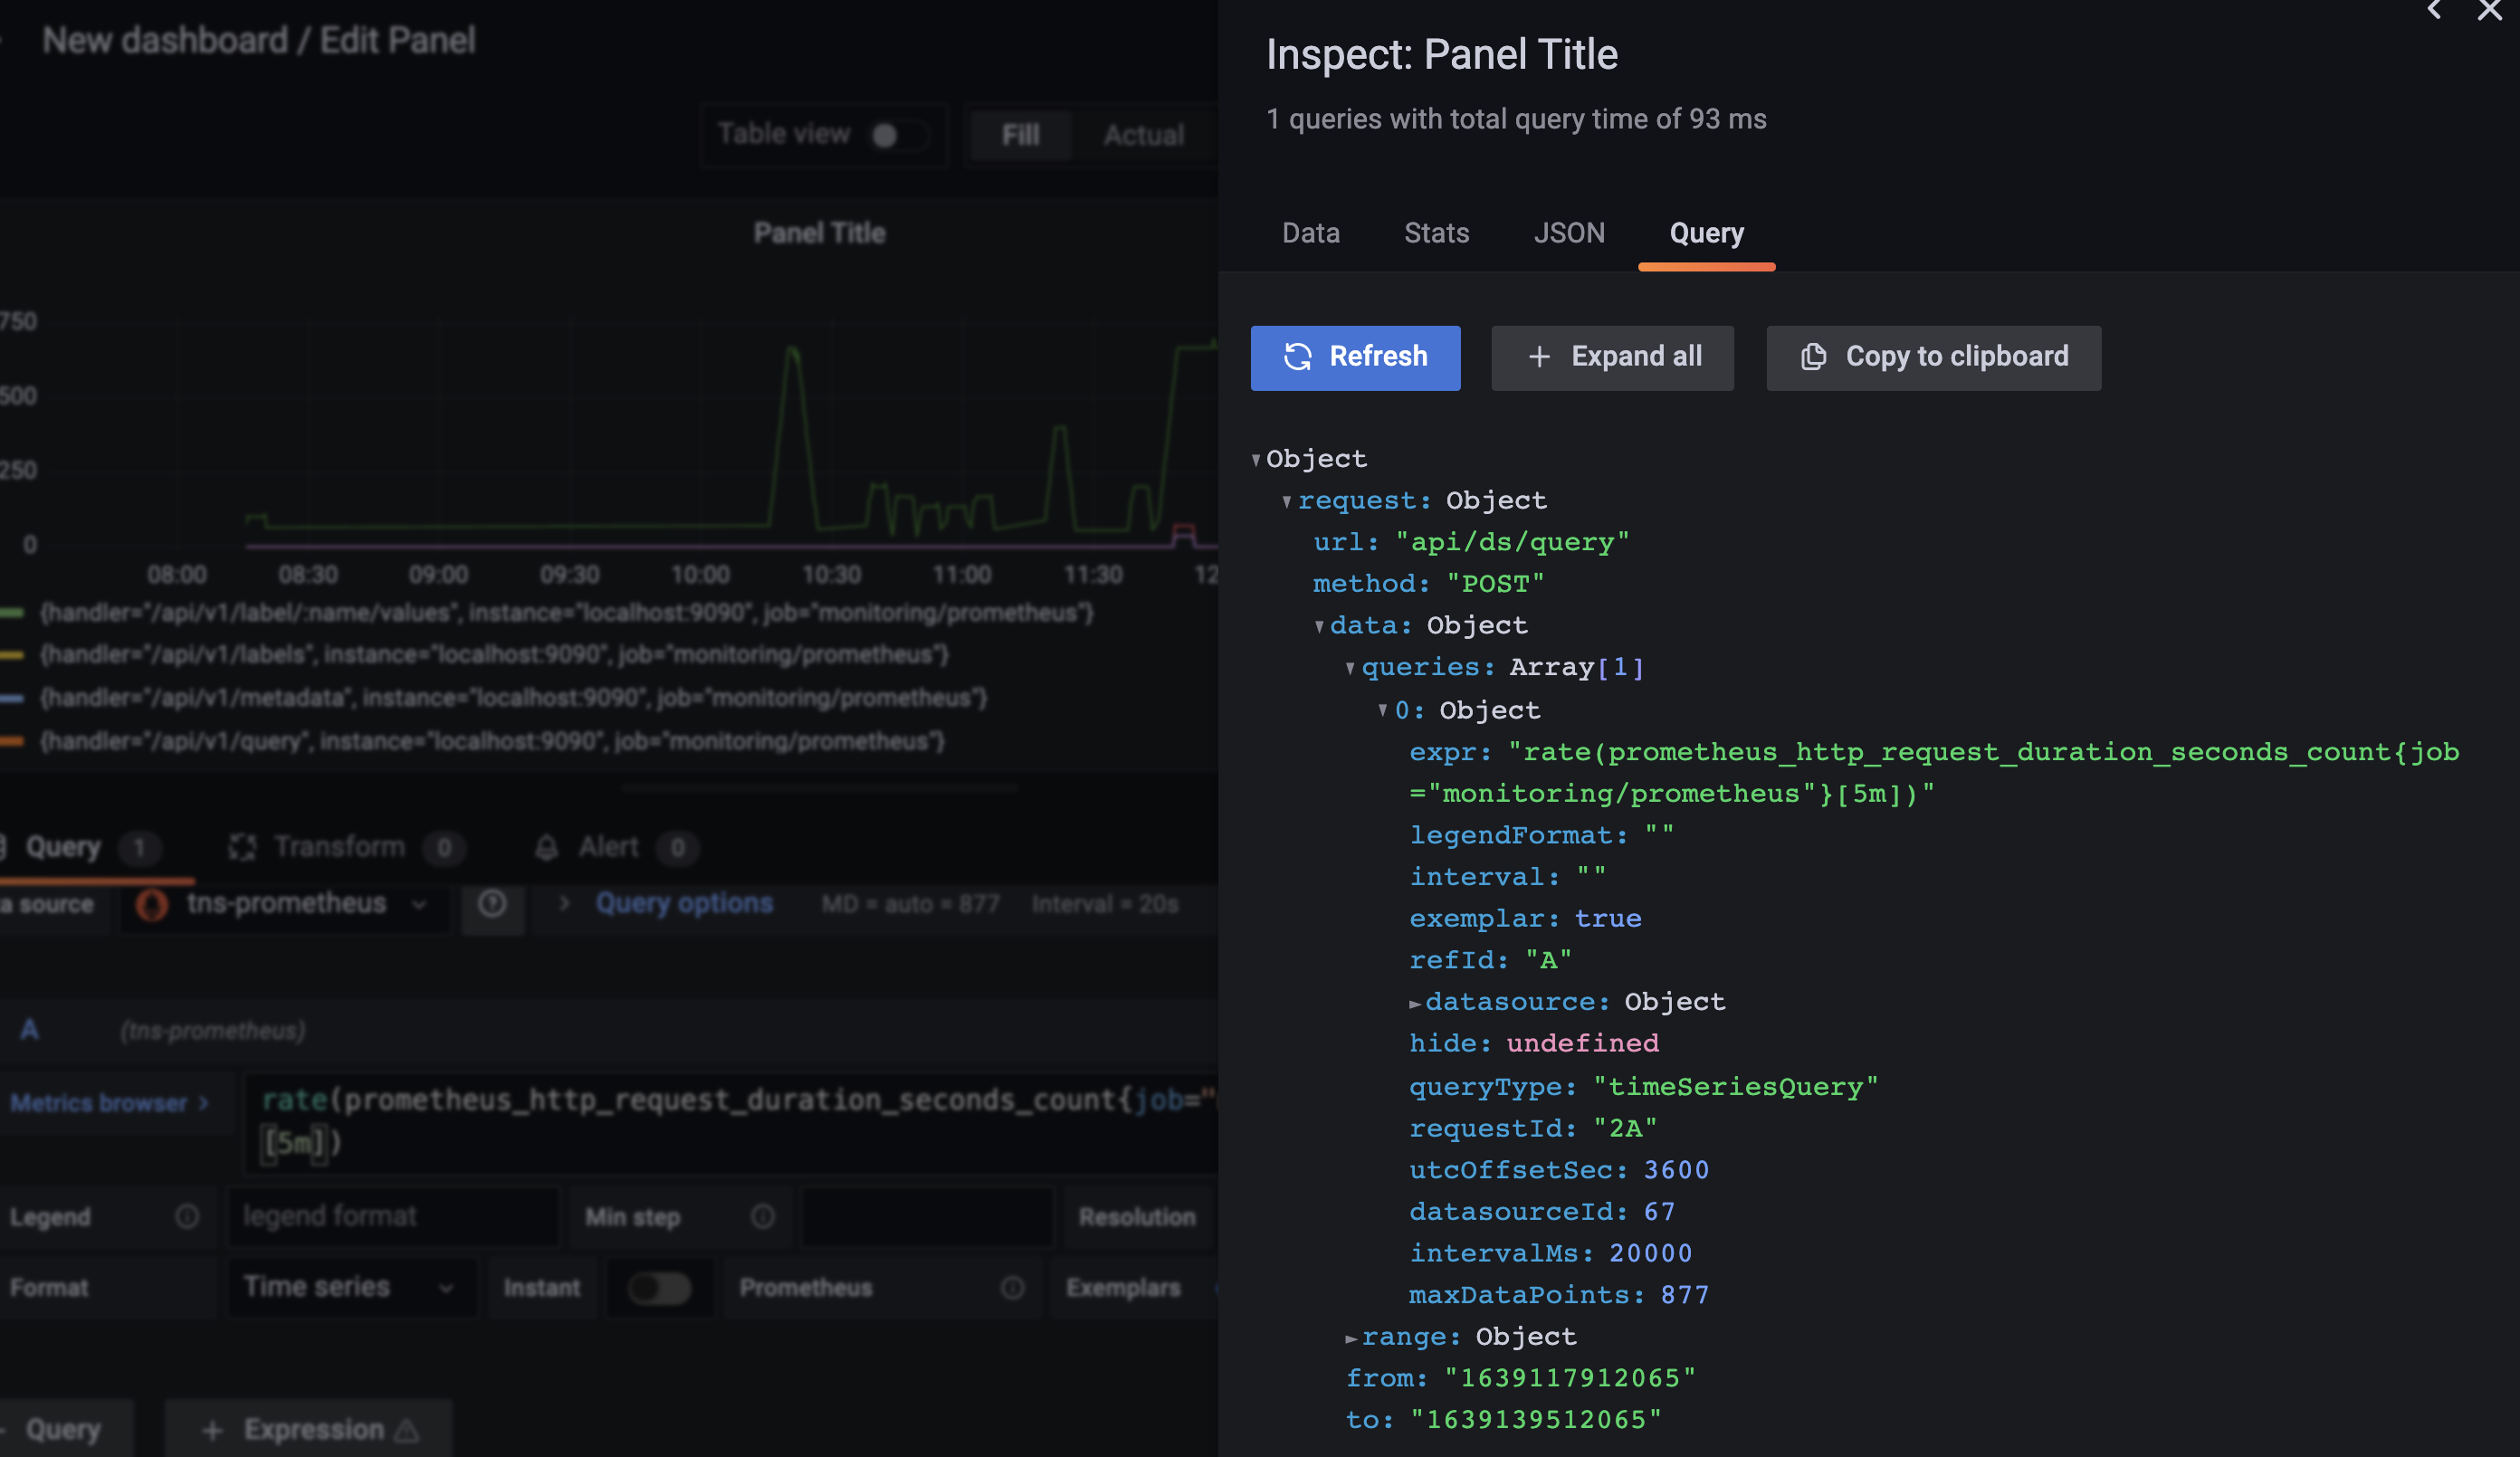
Task: Click Copy to clipboard
Action: pos(1932,357)
